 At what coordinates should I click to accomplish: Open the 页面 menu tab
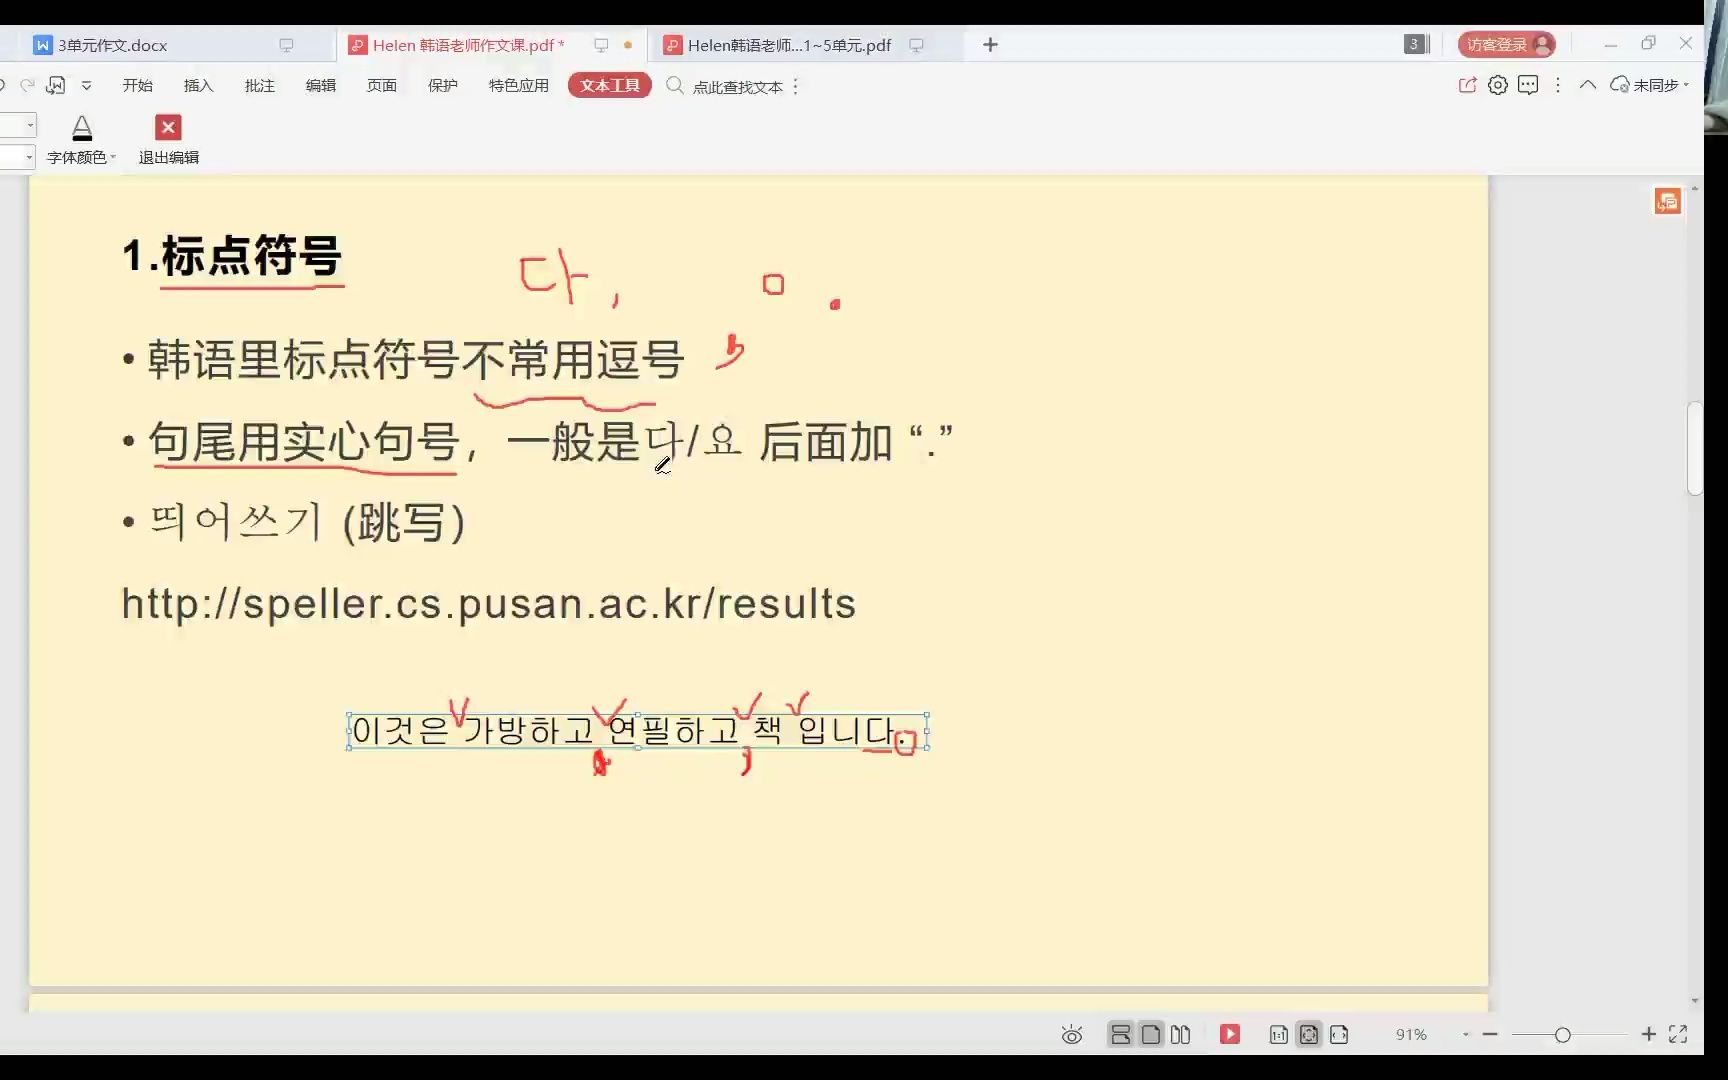pyautogui.click(x=381, y=86)
